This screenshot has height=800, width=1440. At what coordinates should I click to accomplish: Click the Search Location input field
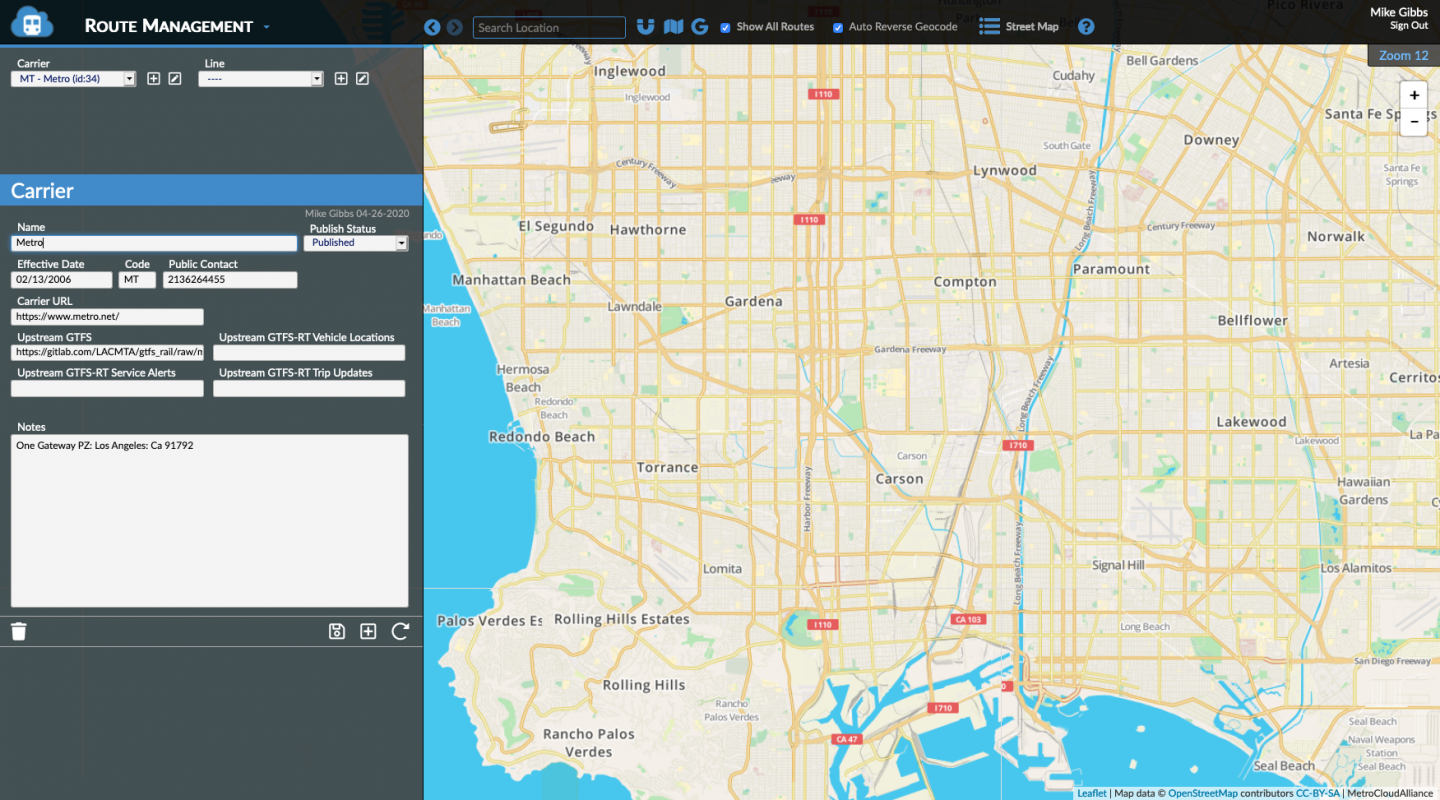click(549, 28)
